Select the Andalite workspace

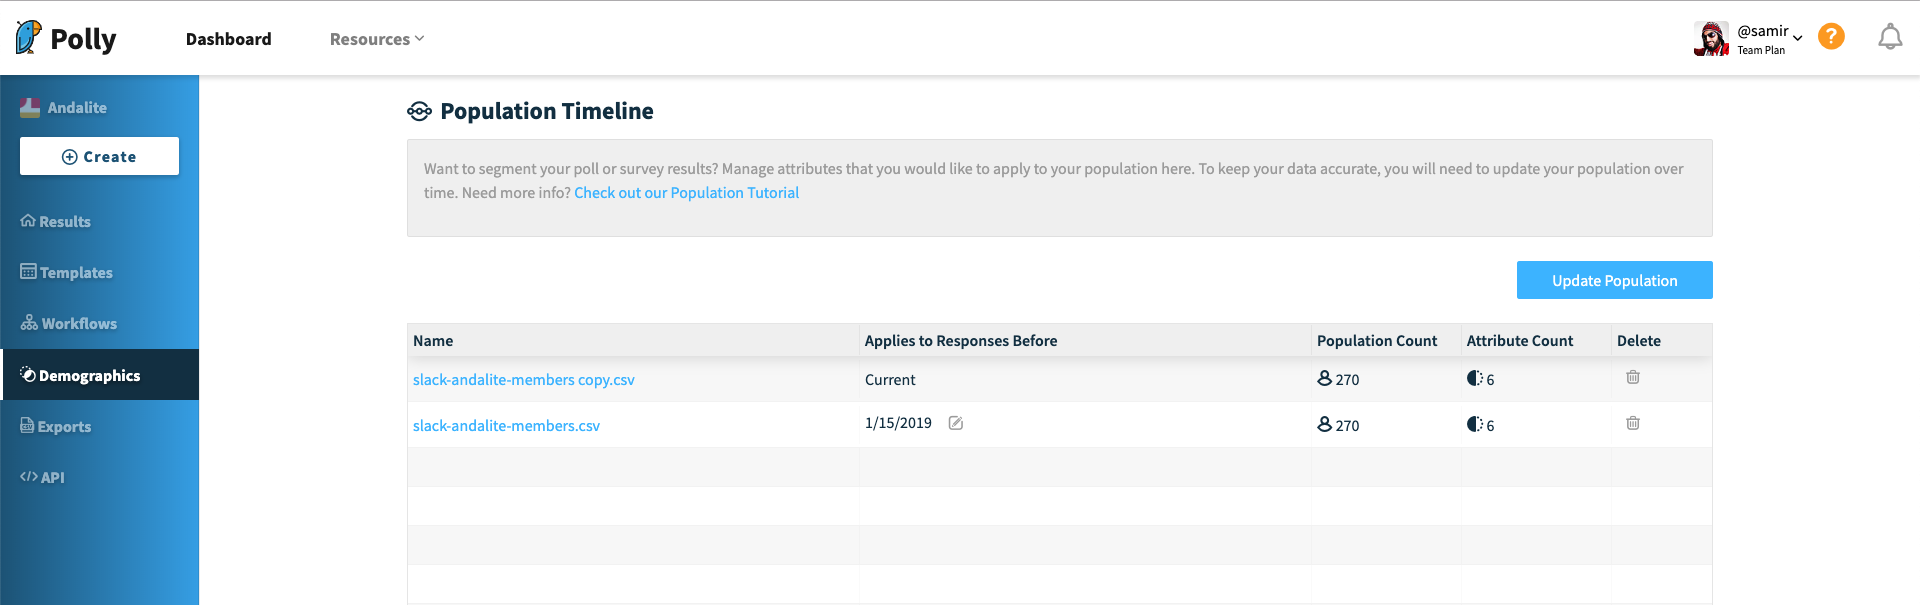64,107
